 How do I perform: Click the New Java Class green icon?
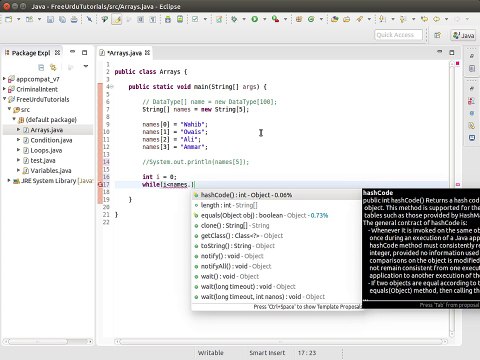(x=311, y=19)
